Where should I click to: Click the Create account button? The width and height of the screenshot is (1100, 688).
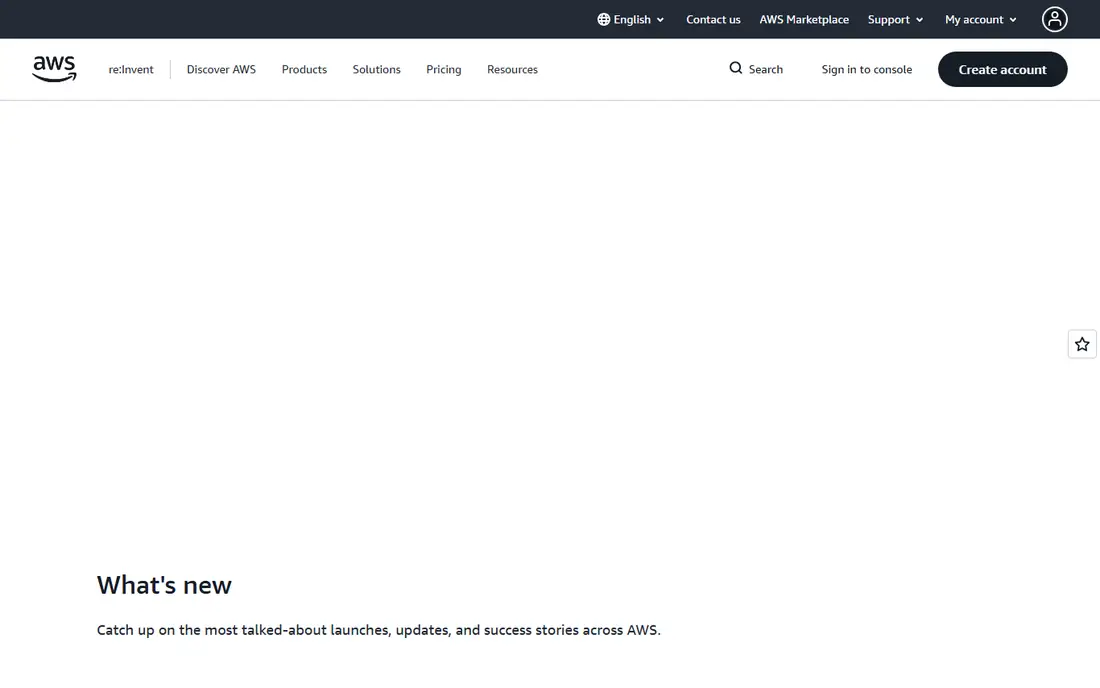tap(1002, 69)
